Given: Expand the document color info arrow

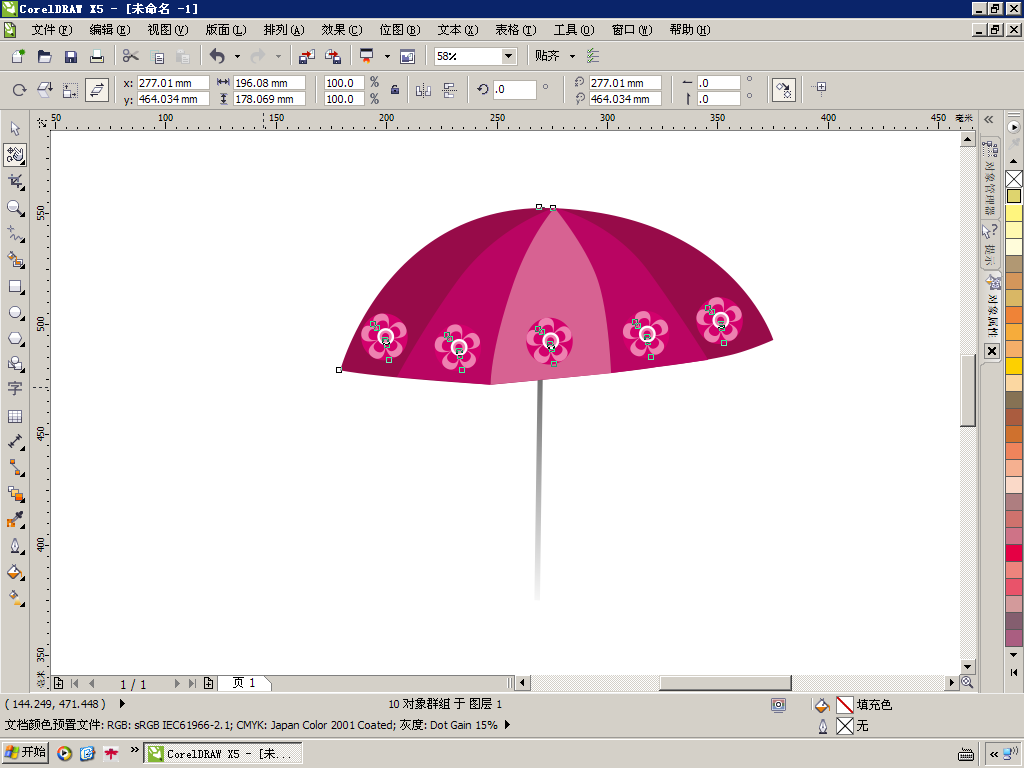Looking at the screenshot, I should coord(507,725).
